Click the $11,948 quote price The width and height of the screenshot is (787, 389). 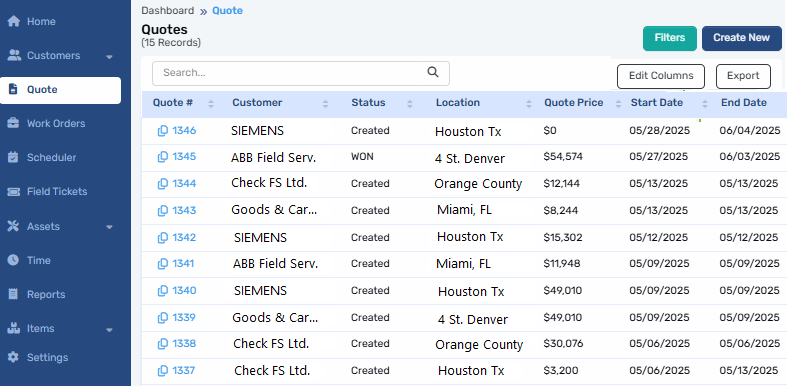pyautogui.click(x=562, y=264)
